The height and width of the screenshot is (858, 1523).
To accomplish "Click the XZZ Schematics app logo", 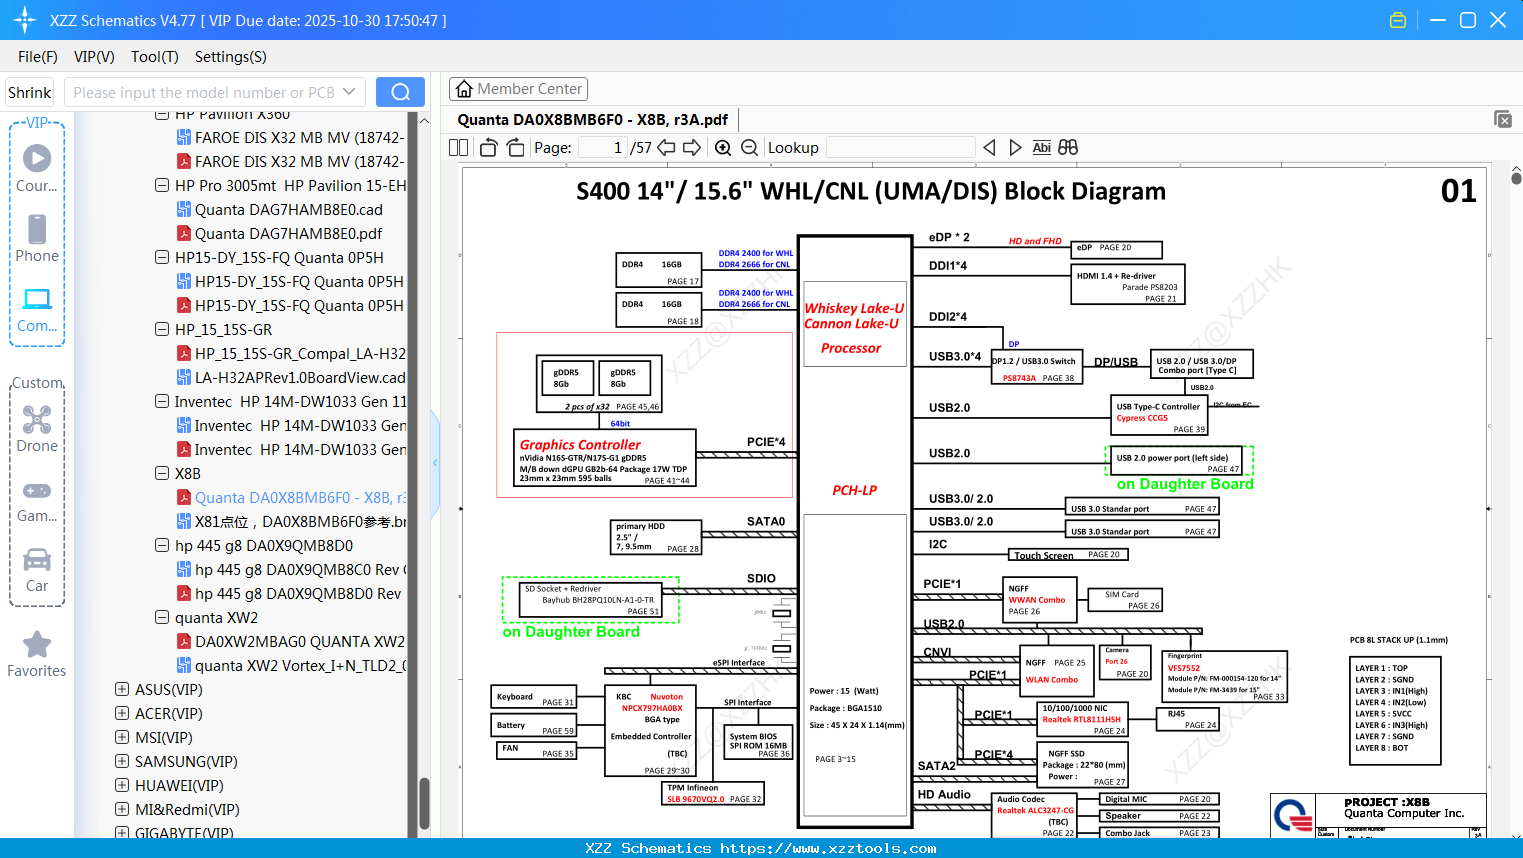I will [25, 20].
